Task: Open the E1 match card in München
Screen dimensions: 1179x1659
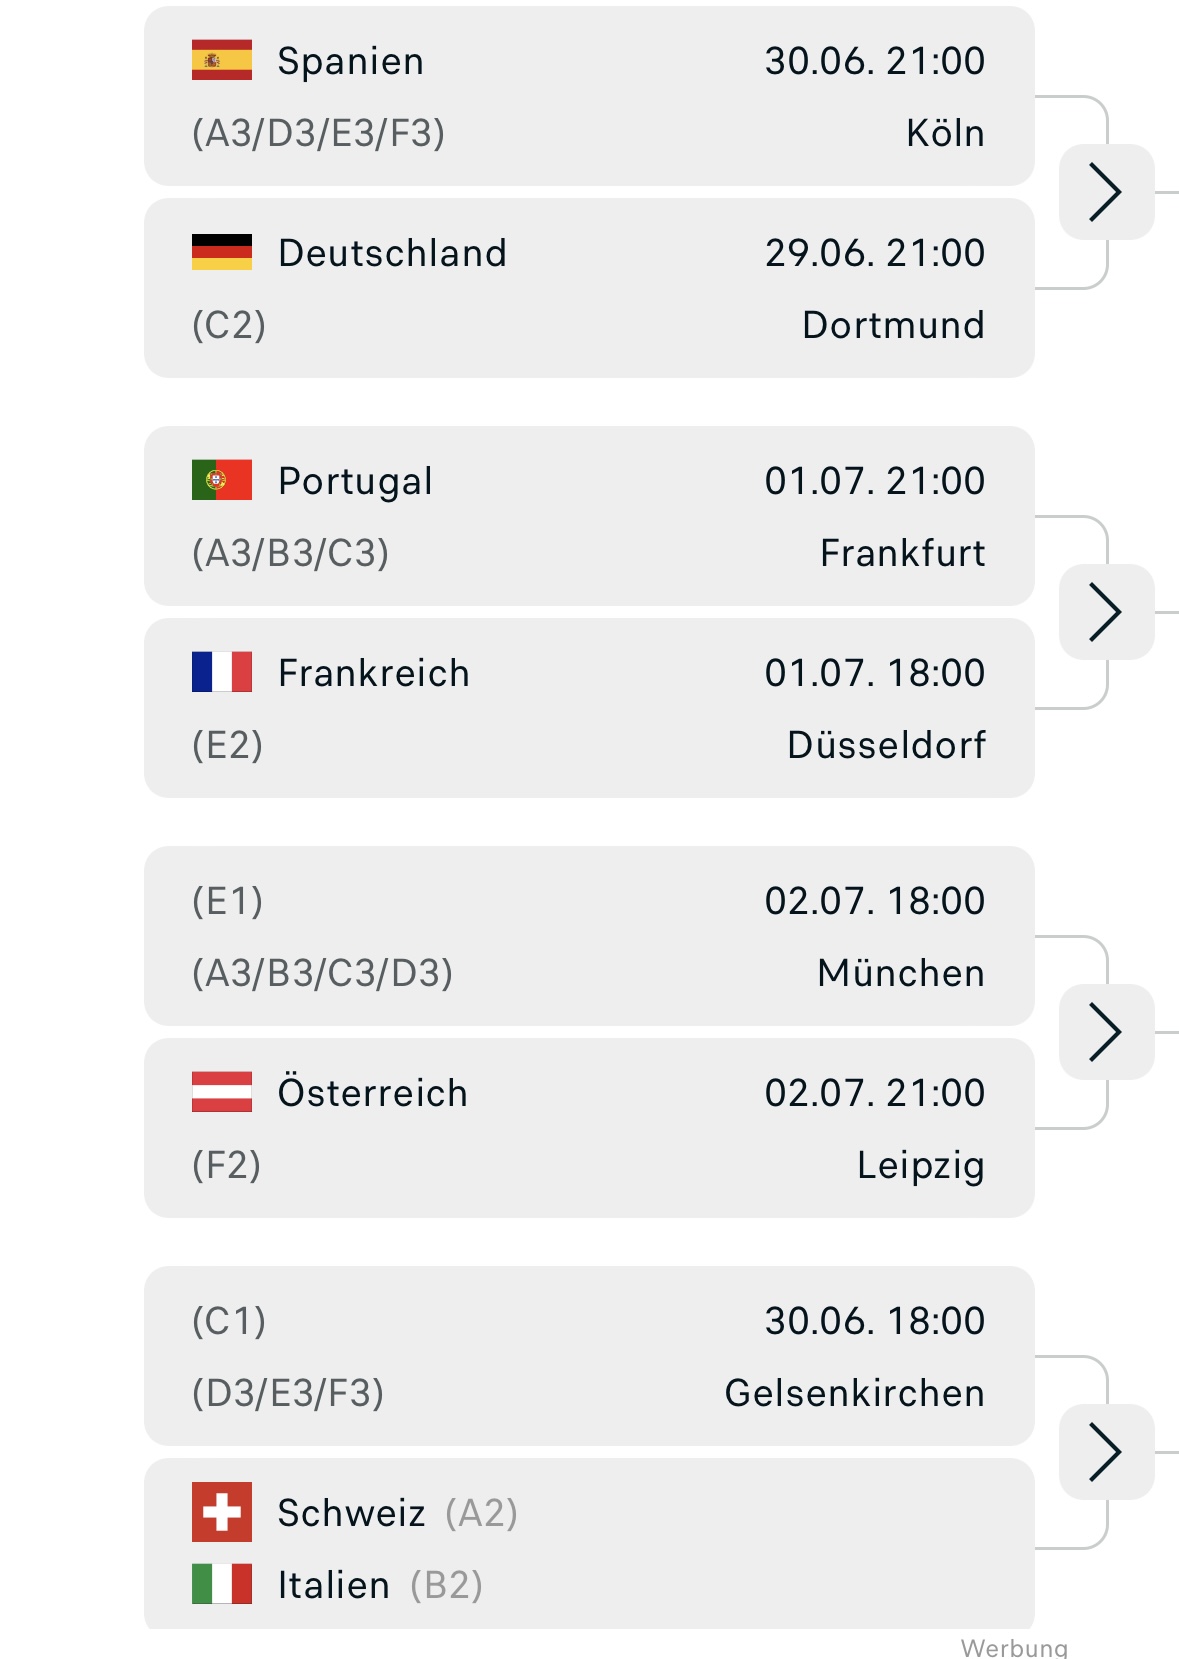Action: (589, 936)
